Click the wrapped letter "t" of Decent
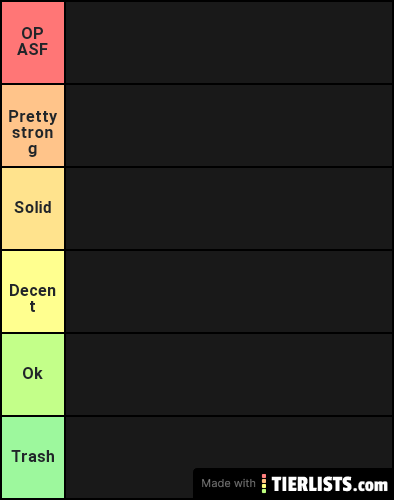Screen dimensions: 394x500 (x=32, y=306)
